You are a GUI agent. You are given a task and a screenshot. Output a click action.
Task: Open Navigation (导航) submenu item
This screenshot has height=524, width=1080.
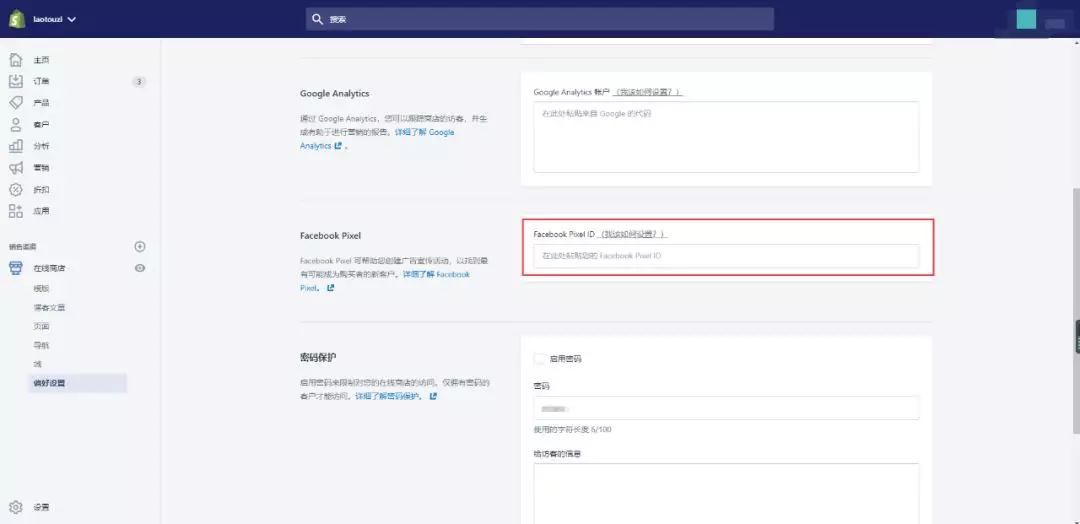pos(41,345)
